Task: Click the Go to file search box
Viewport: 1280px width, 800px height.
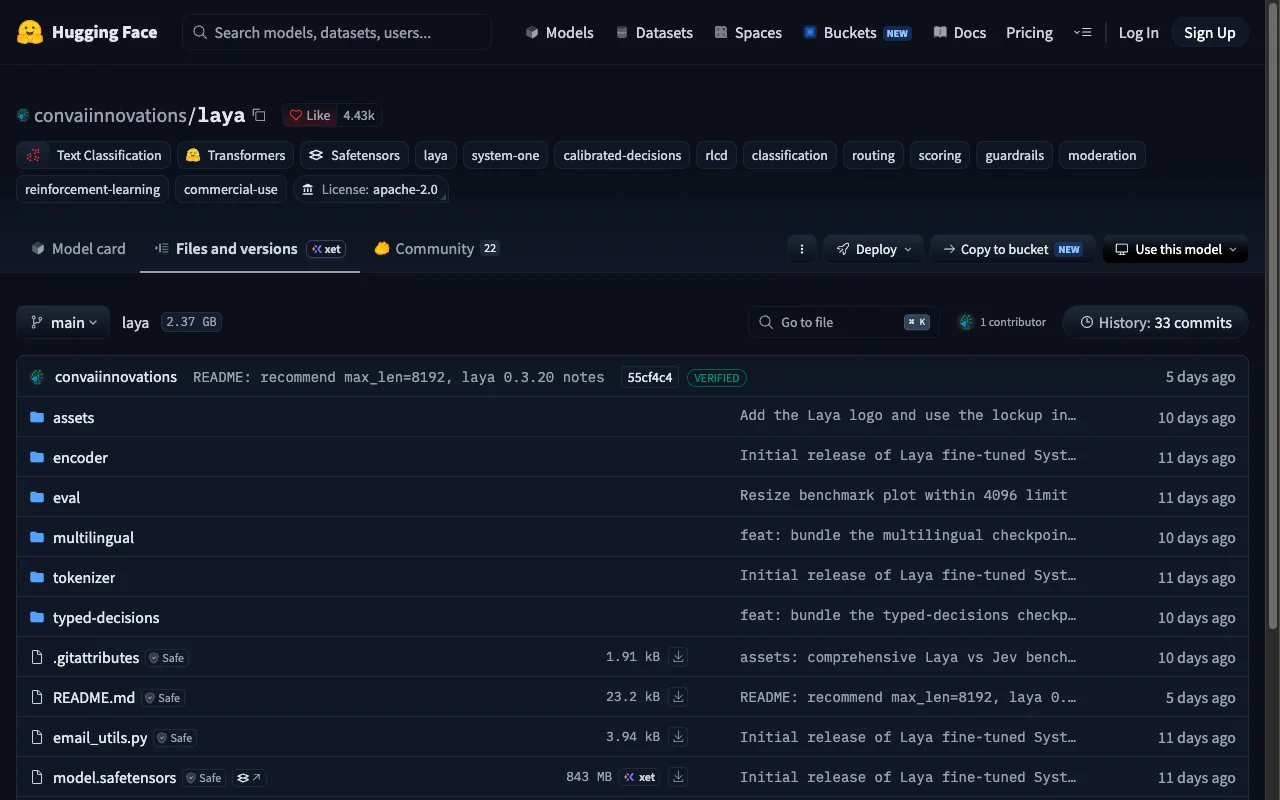Action: click(x=843, y=322)
